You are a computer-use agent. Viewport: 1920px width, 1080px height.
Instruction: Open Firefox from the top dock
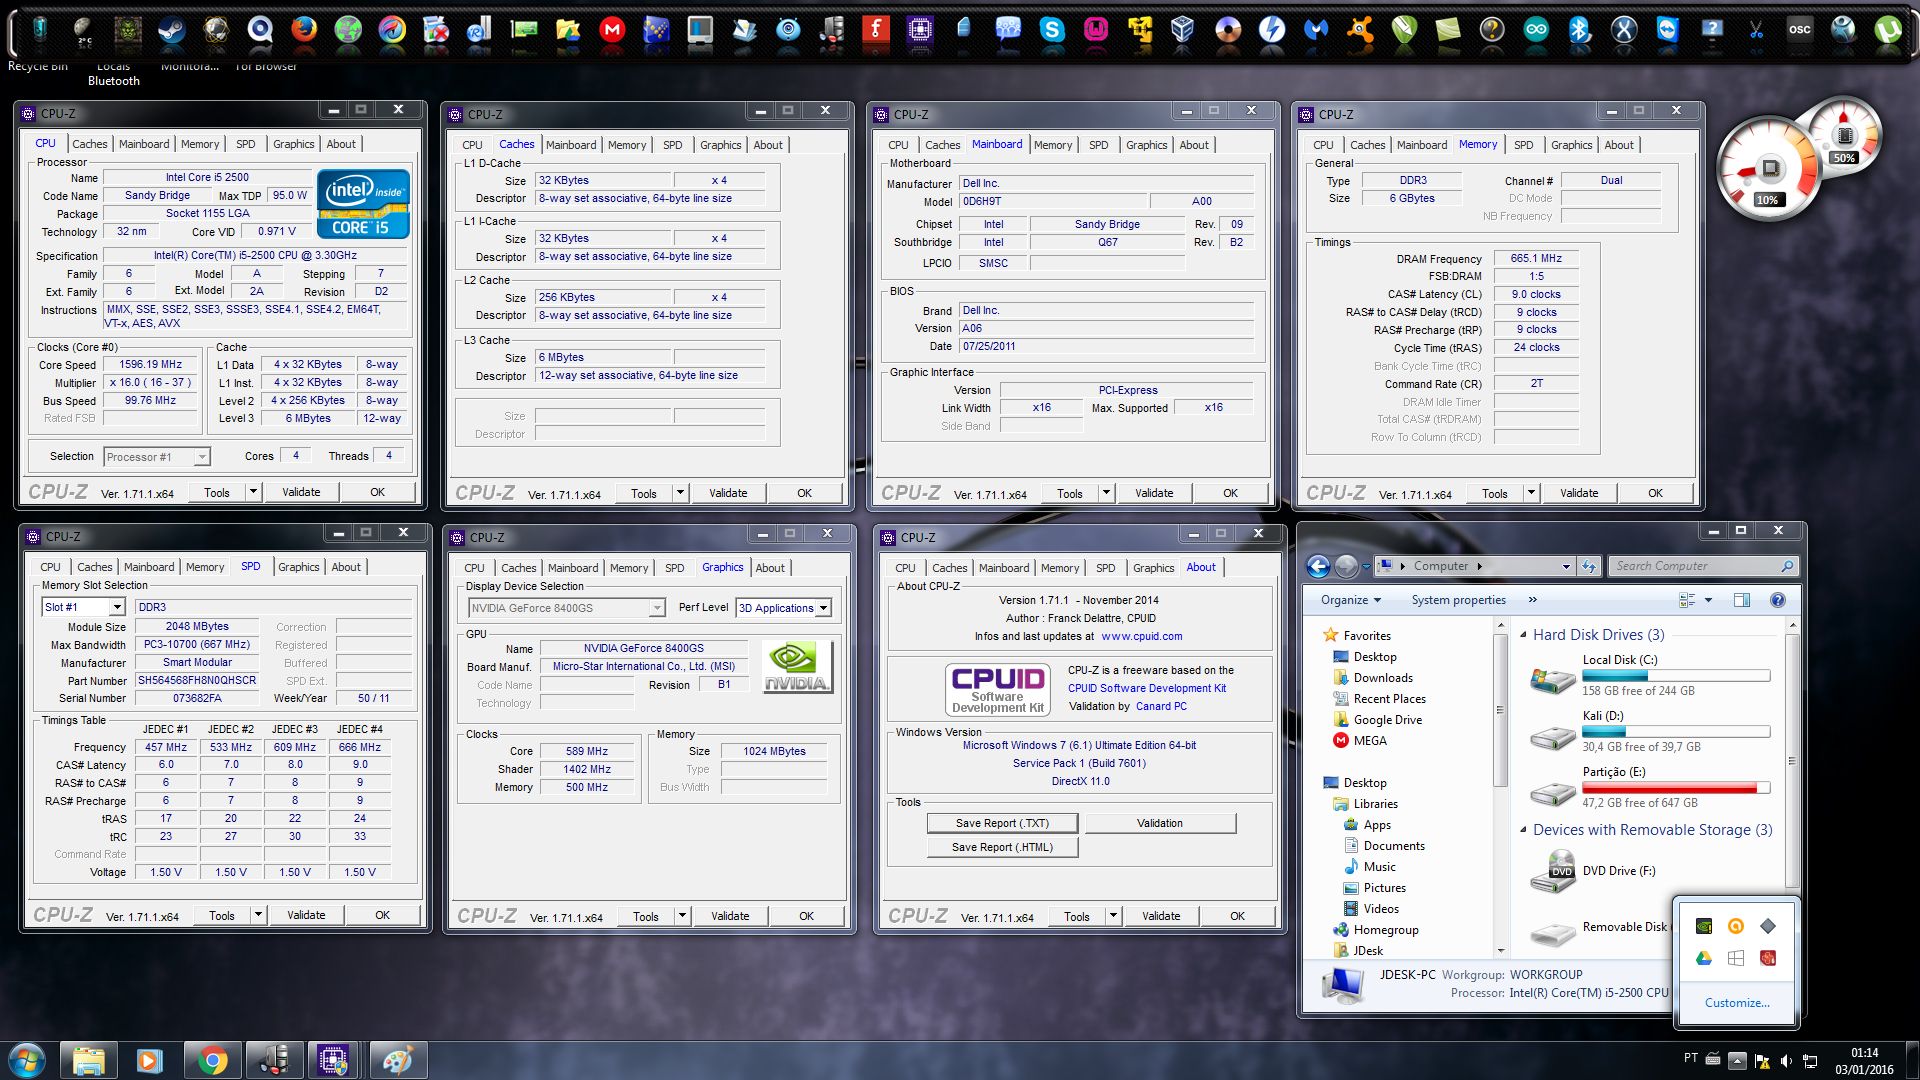(x=304, y=30)
